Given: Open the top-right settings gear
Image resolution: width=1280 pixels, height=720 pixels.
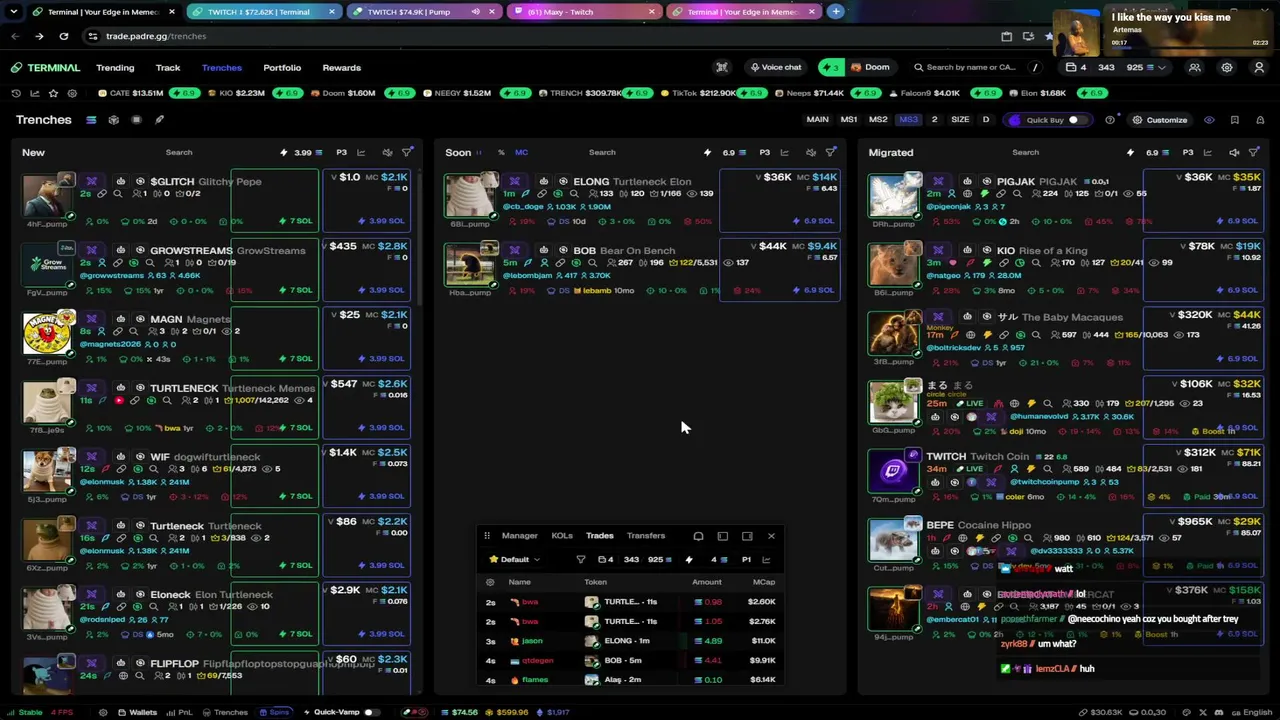Looking at the screenshot, I should (x=1227, y=68).
